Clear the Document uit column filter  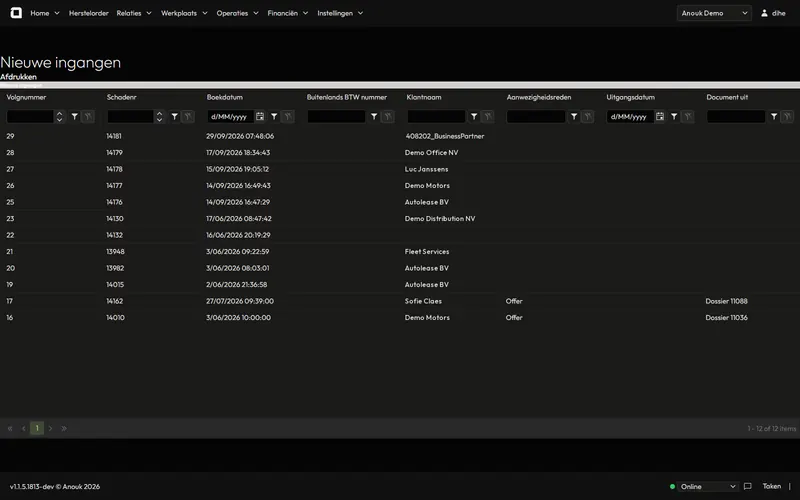[x=788, y=117]
